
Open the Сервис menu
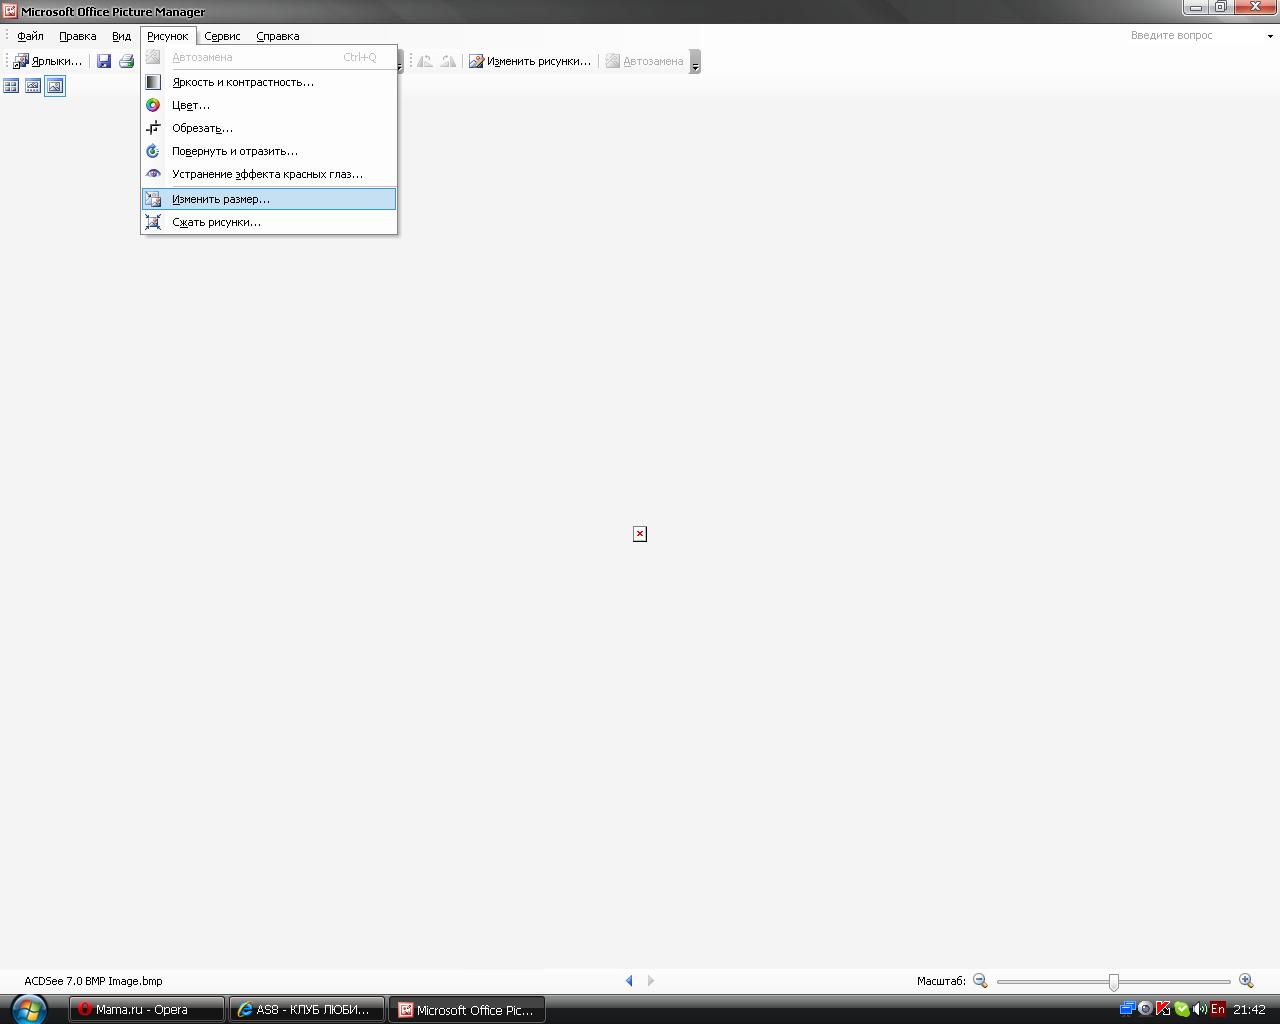tap(222, 36)
